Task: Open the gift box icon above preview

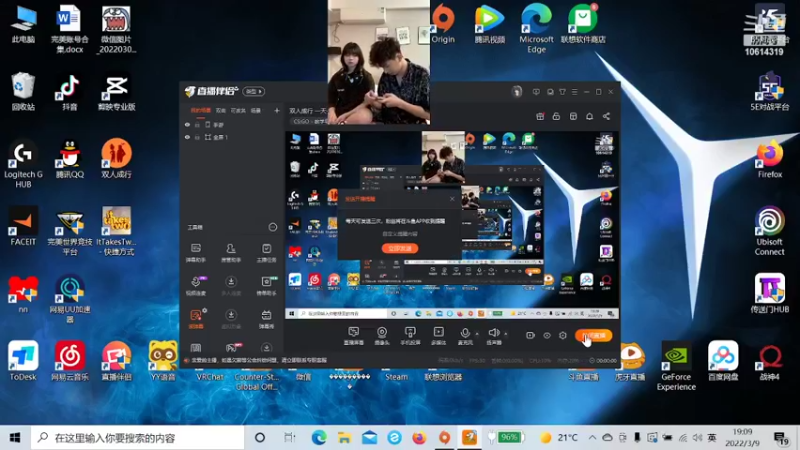Action: click(x=540, y=116)
